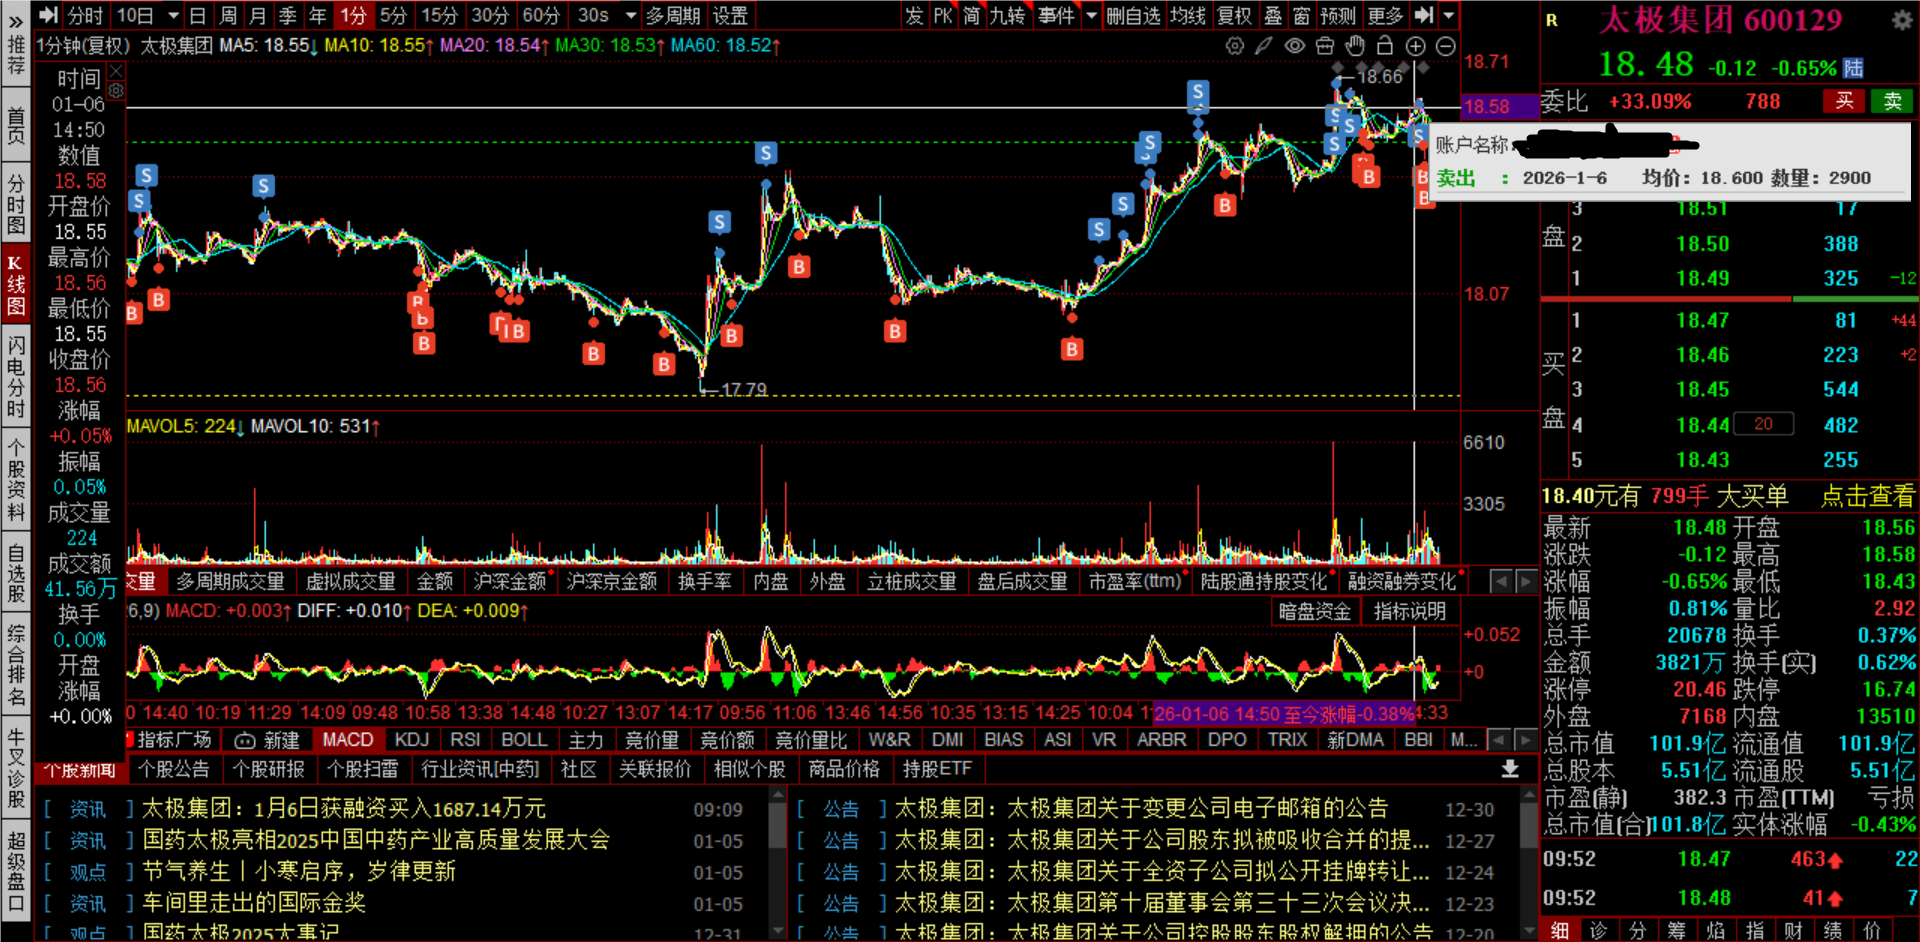Switch chart to 30分 period

pos(490,15)
